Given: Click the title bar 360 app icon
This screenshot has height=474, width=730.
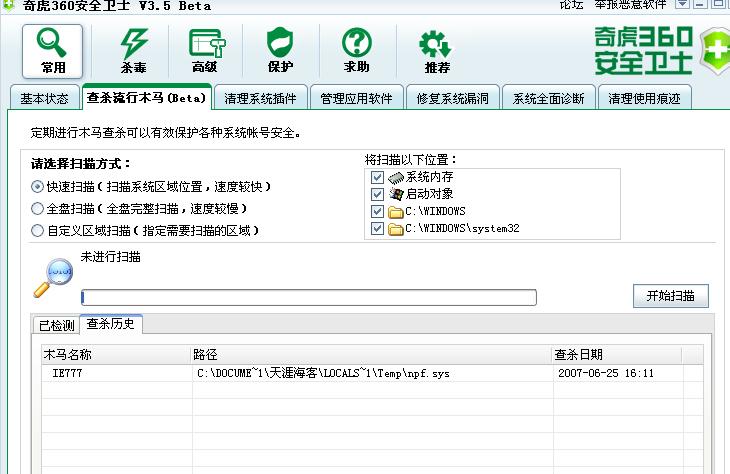Looking at the screenshot, I should [9, 6].
